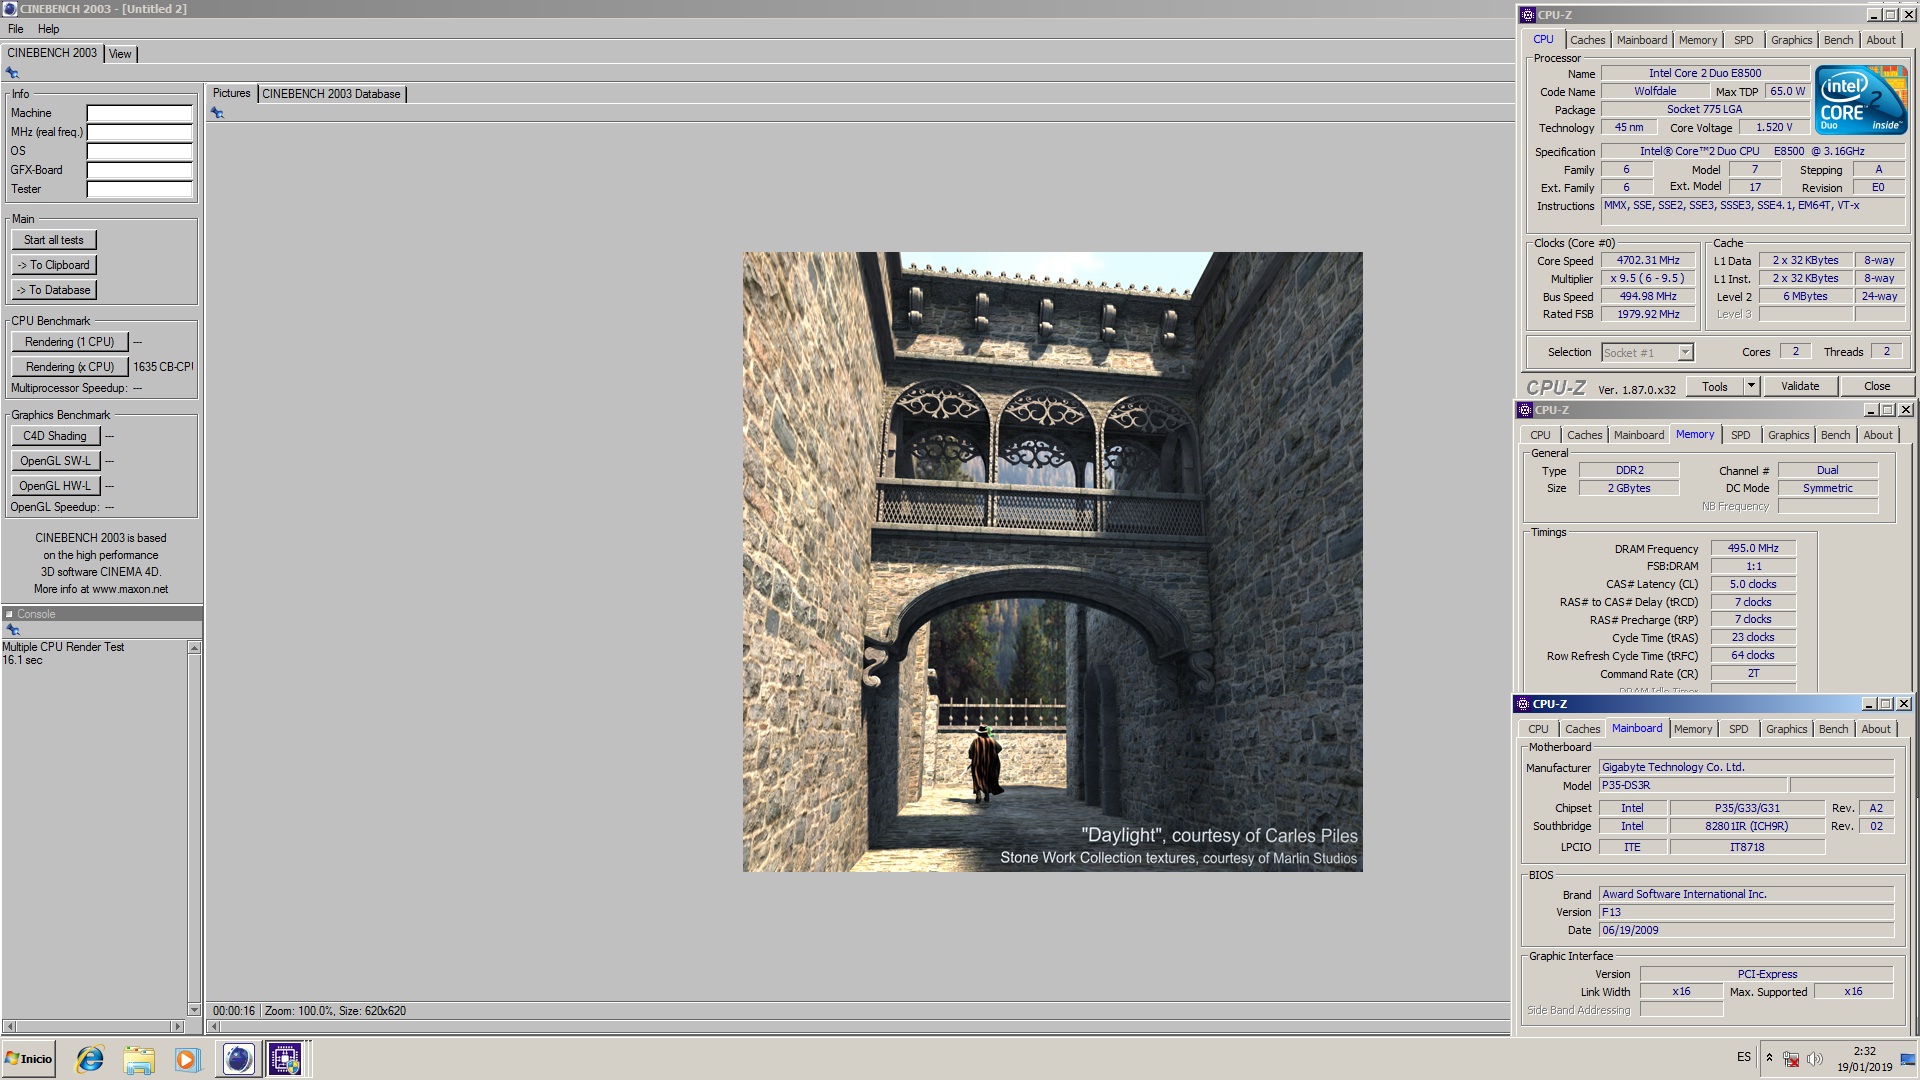Open Bench tab in Mainboard CPU-Z window
This screenshot has height=1080, width=1920.
1833,729
